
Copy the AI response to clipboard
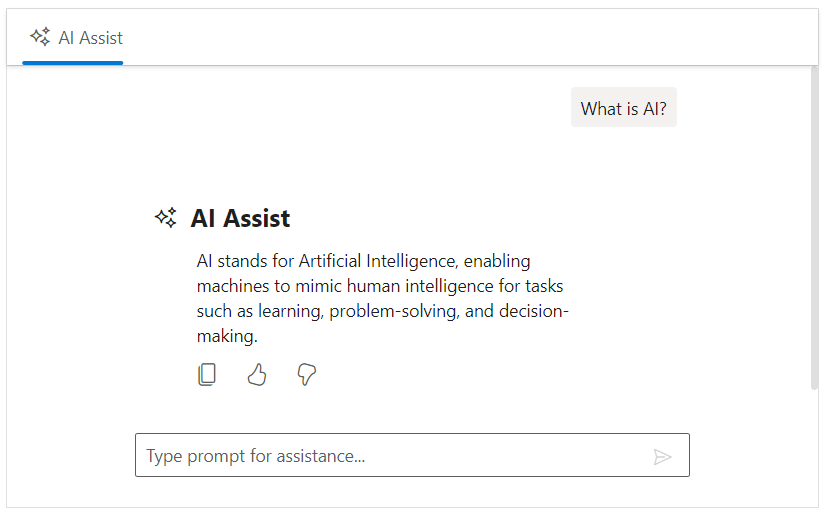(207, 375)
